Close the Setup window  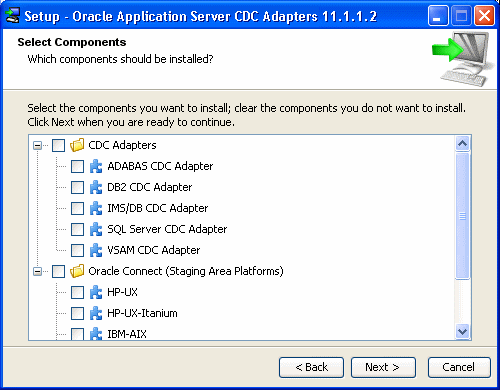pos(484,16)
